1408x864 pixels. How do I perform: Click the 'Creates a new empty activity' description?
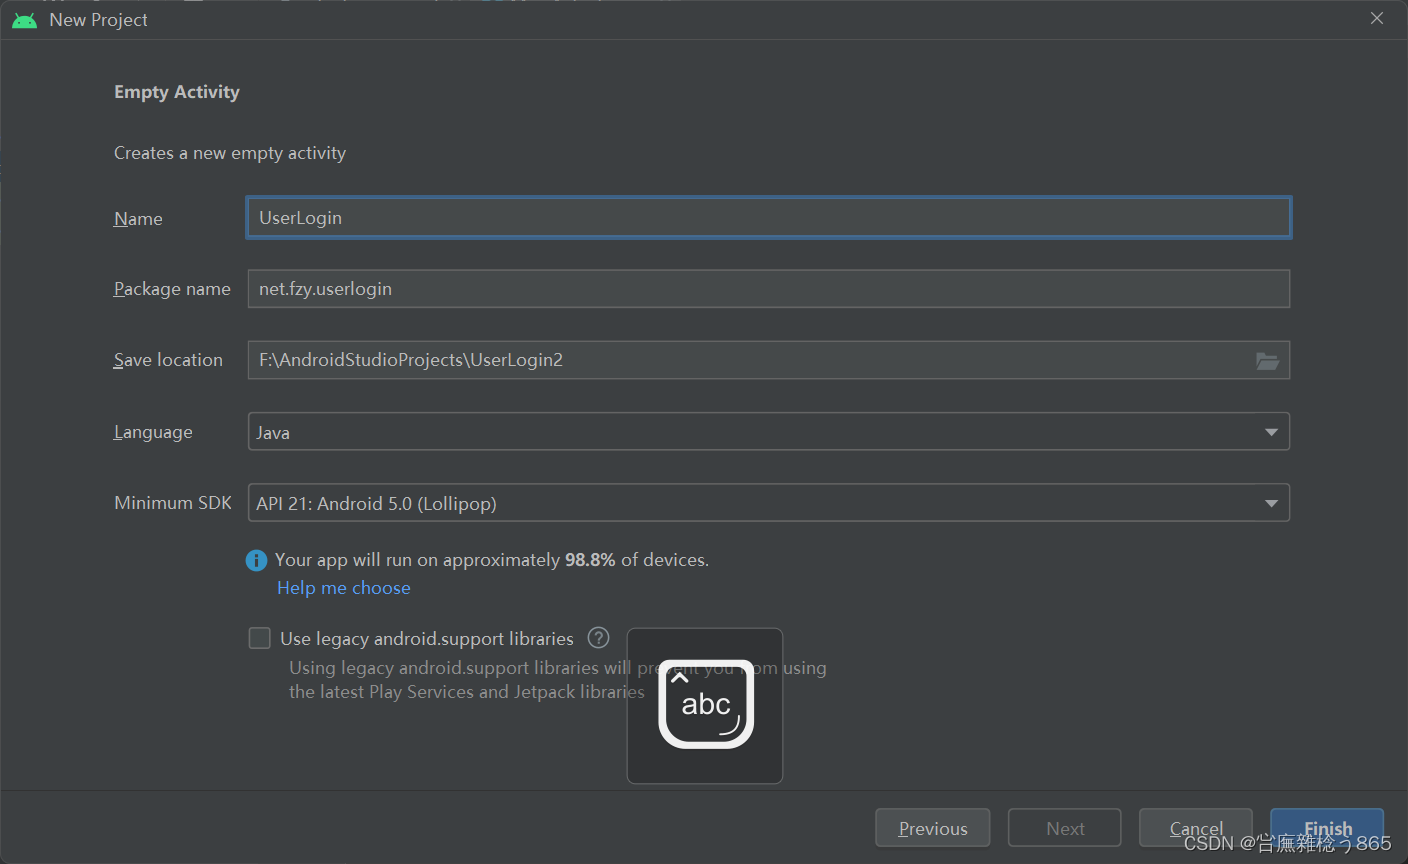230,153
